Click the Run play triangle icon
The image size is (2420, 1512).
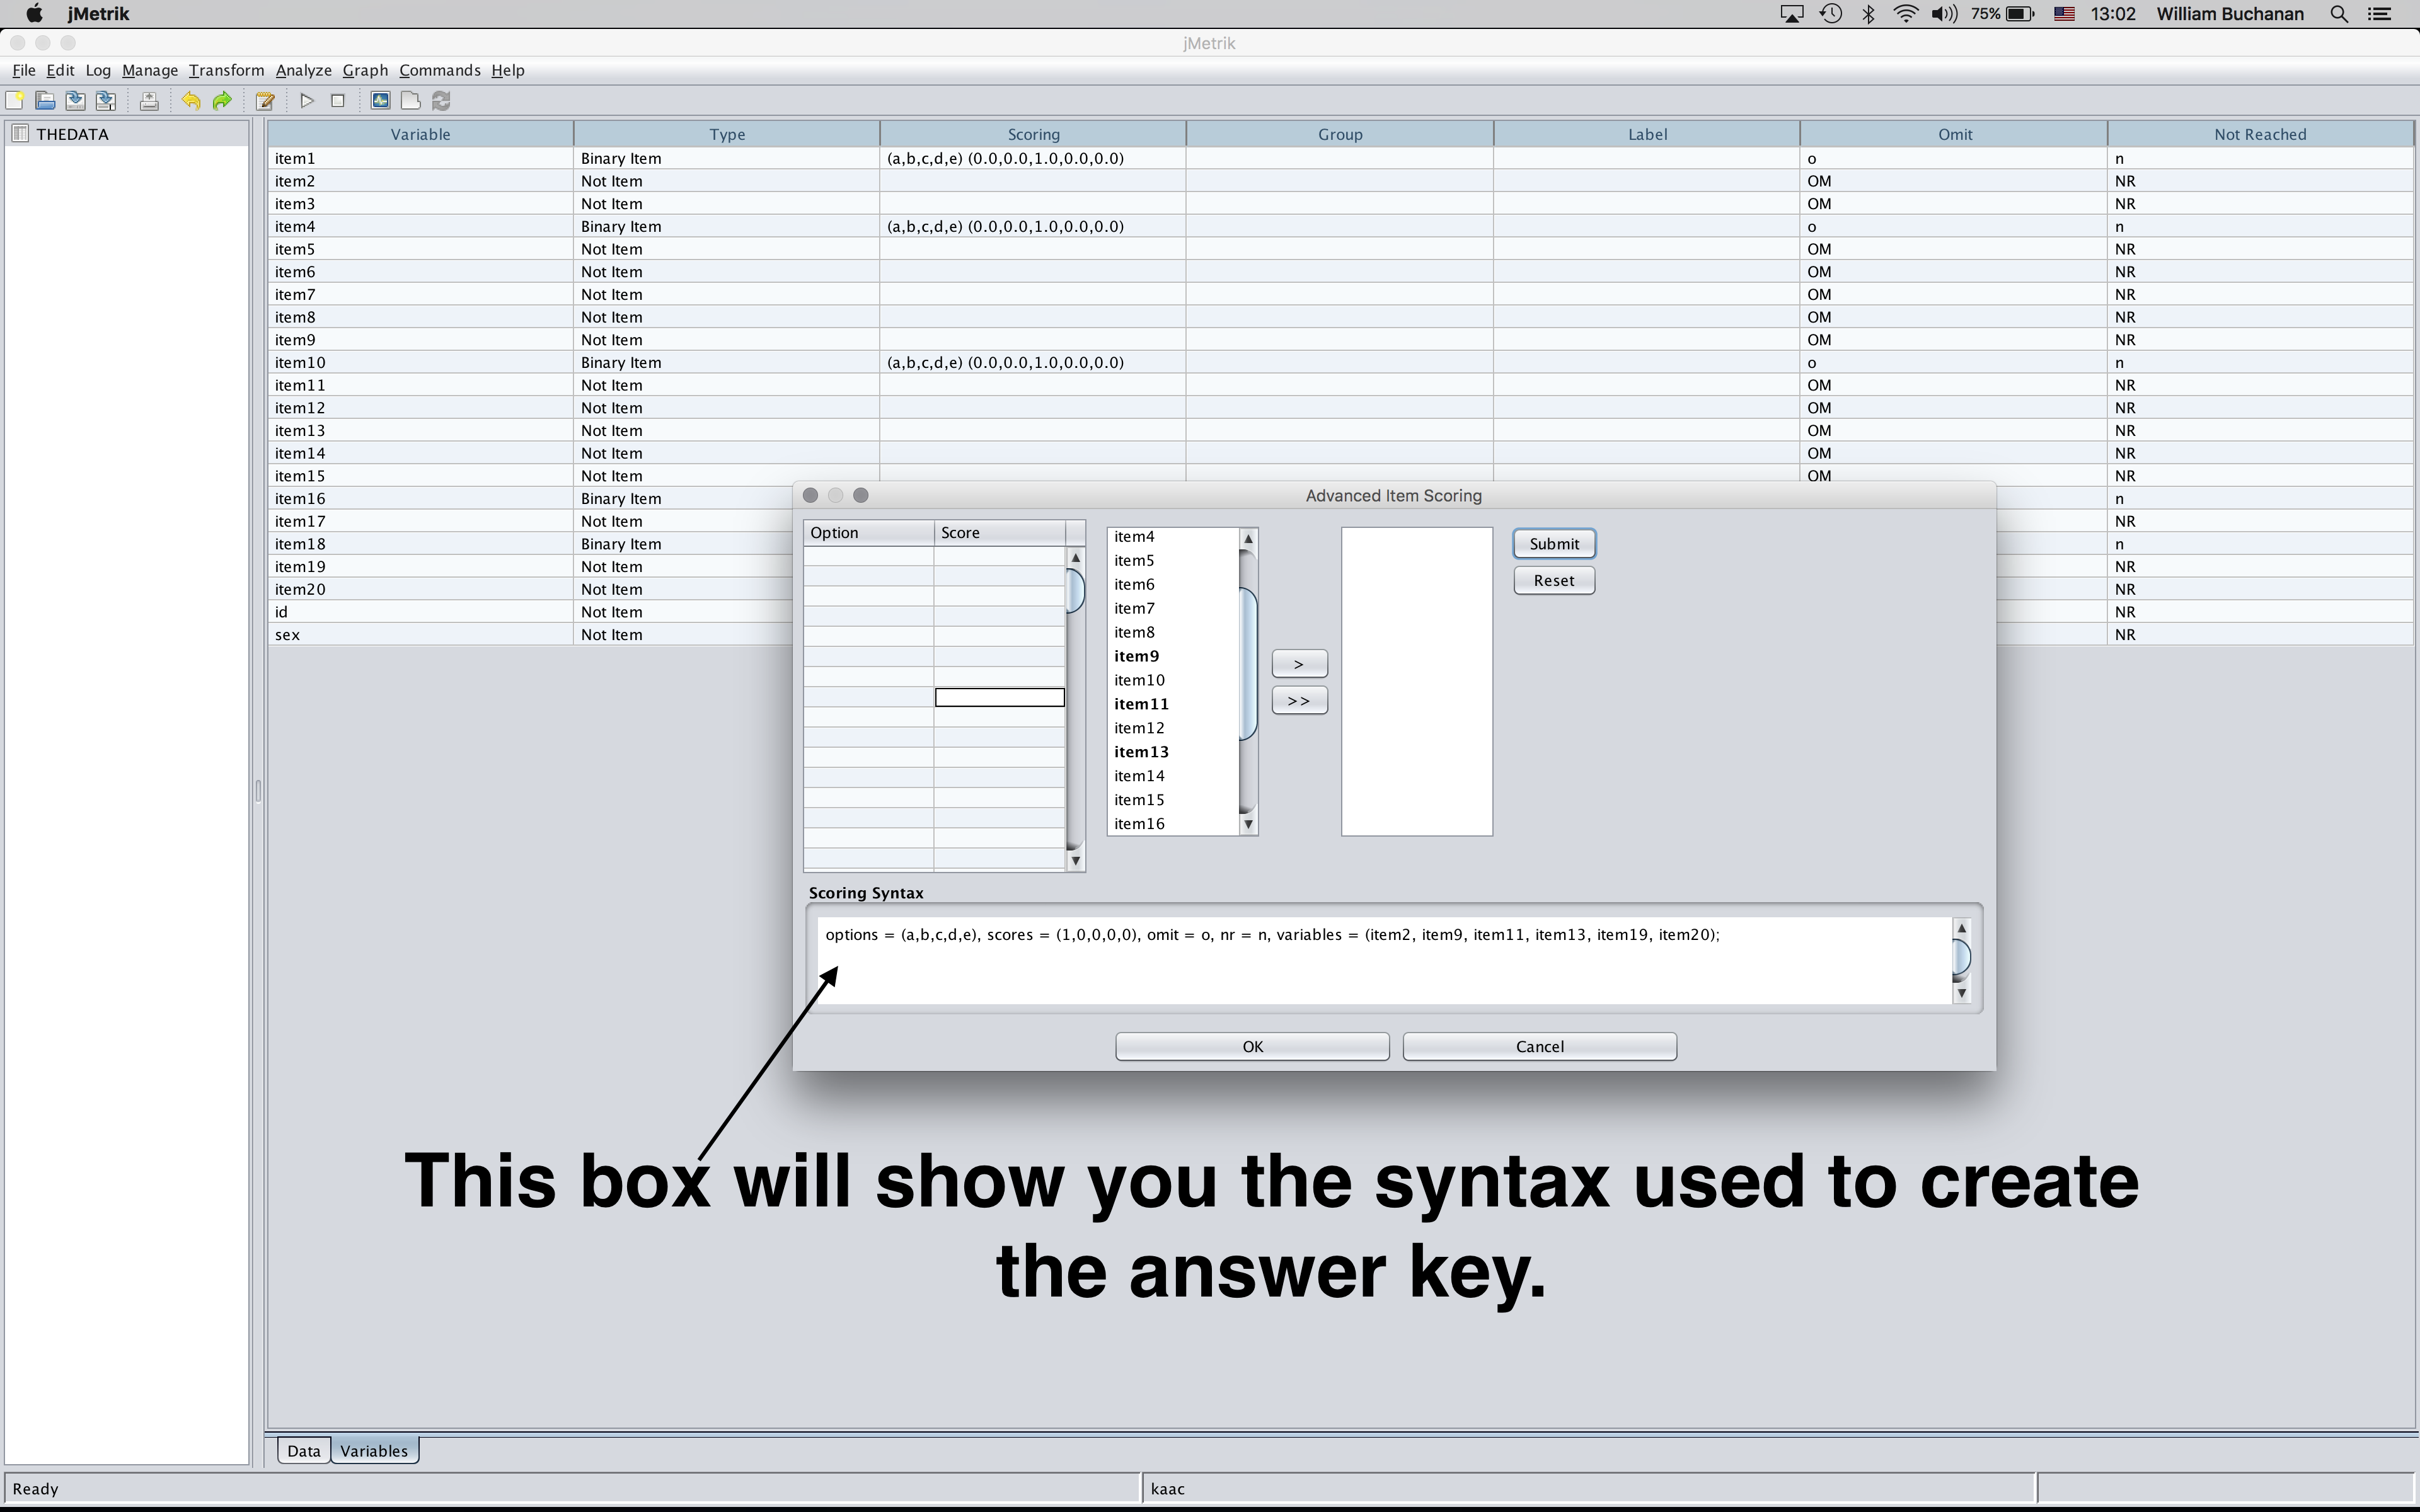click(307, 100)
